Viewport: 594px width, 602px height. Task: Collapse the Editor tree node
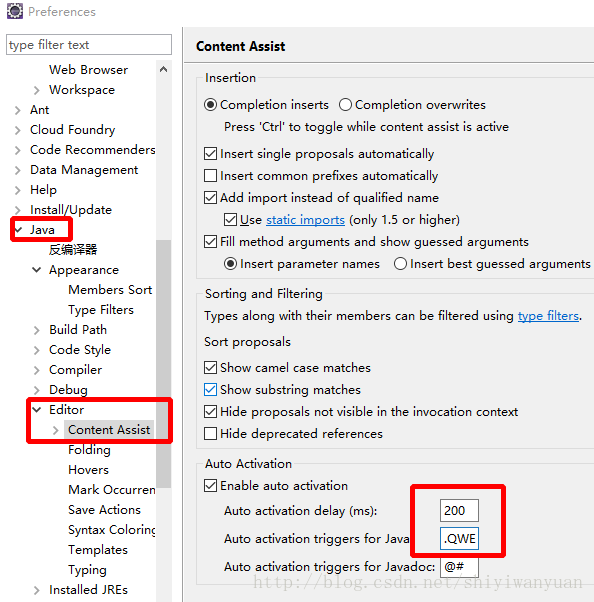point(36,410)
